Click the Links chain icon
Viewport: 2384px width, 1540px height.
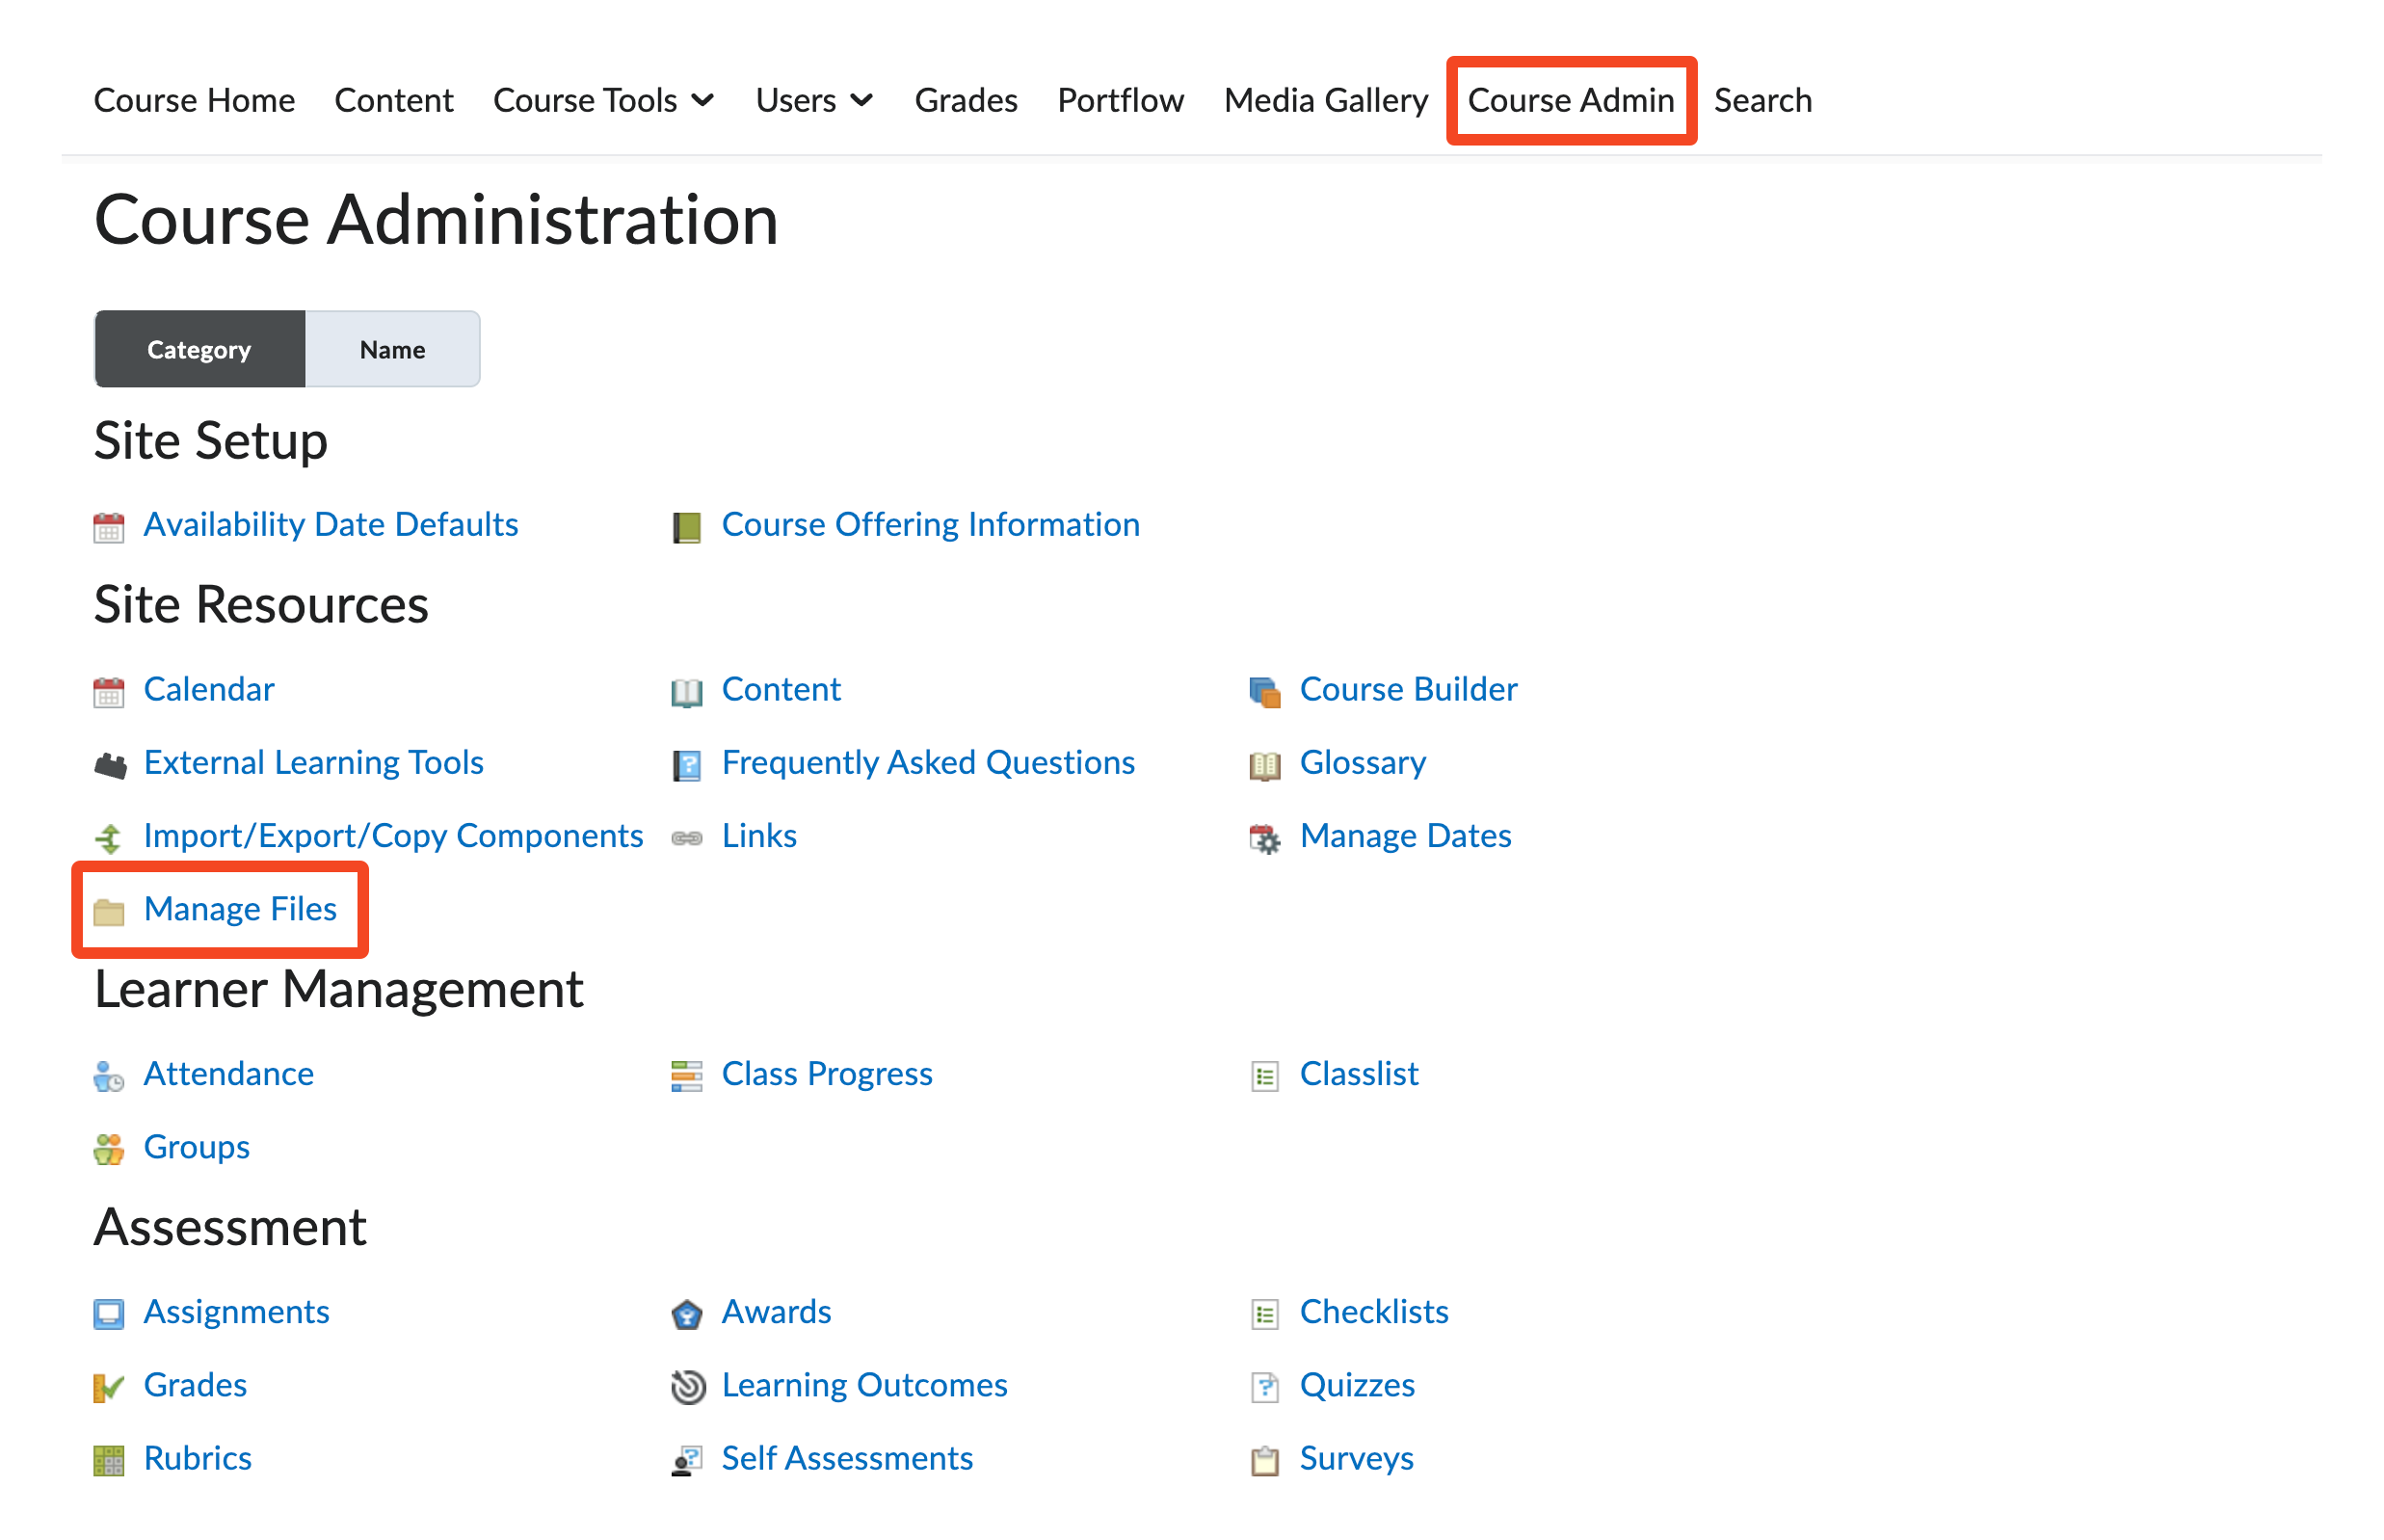pyautogui.click(x=686, y=838)
